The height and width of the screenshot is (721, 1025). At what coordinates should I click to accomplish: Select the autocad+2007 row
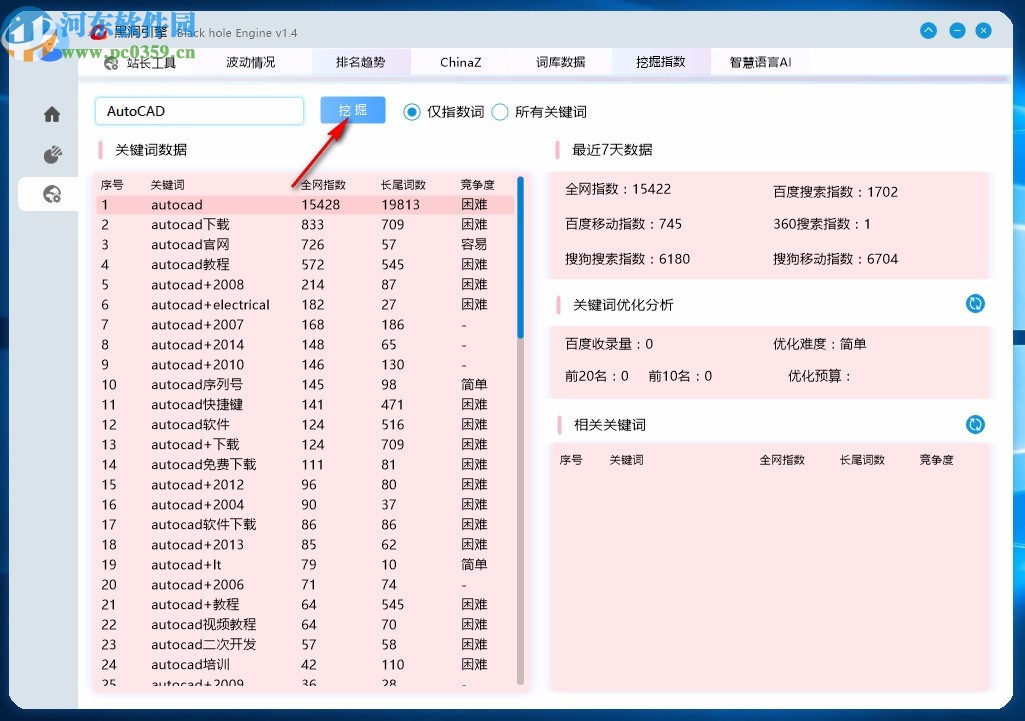[306, 325]
